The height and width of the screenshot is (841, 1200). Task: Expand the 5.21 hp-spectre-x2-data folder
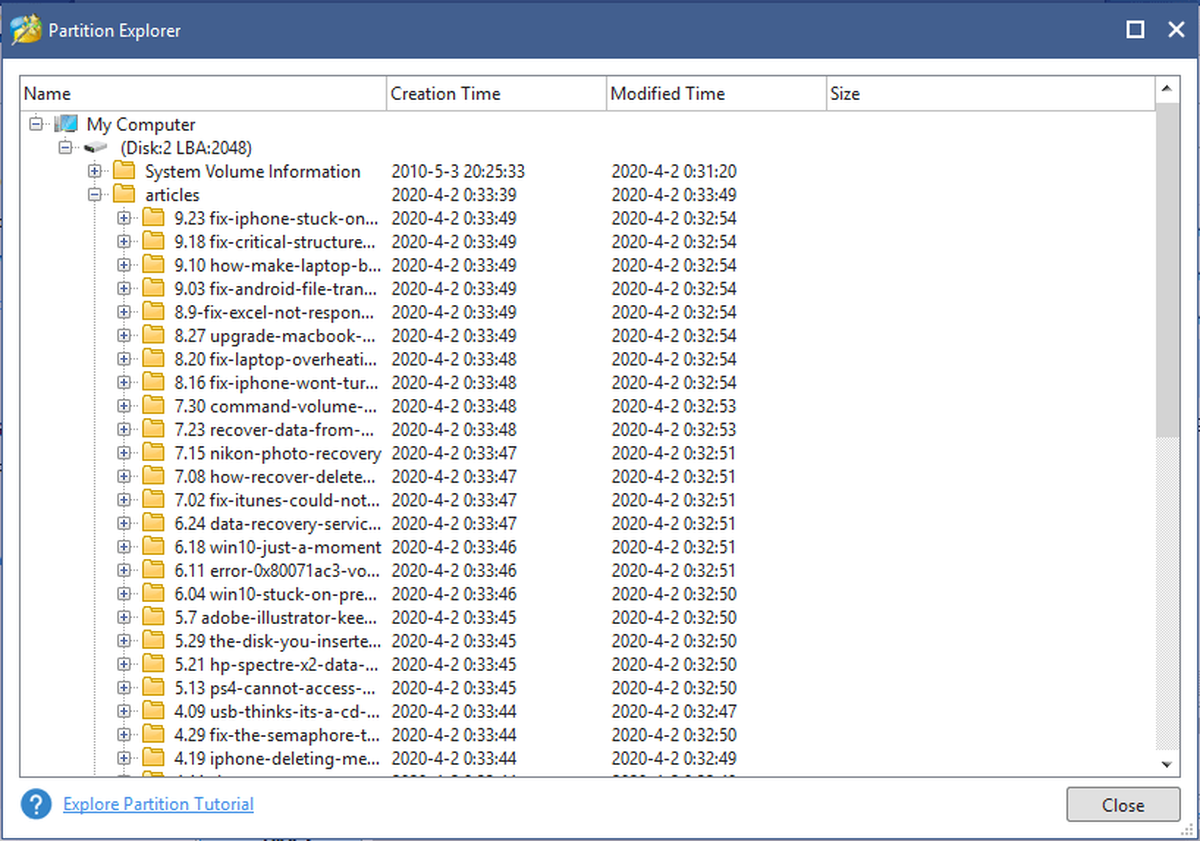pos(124,665)
